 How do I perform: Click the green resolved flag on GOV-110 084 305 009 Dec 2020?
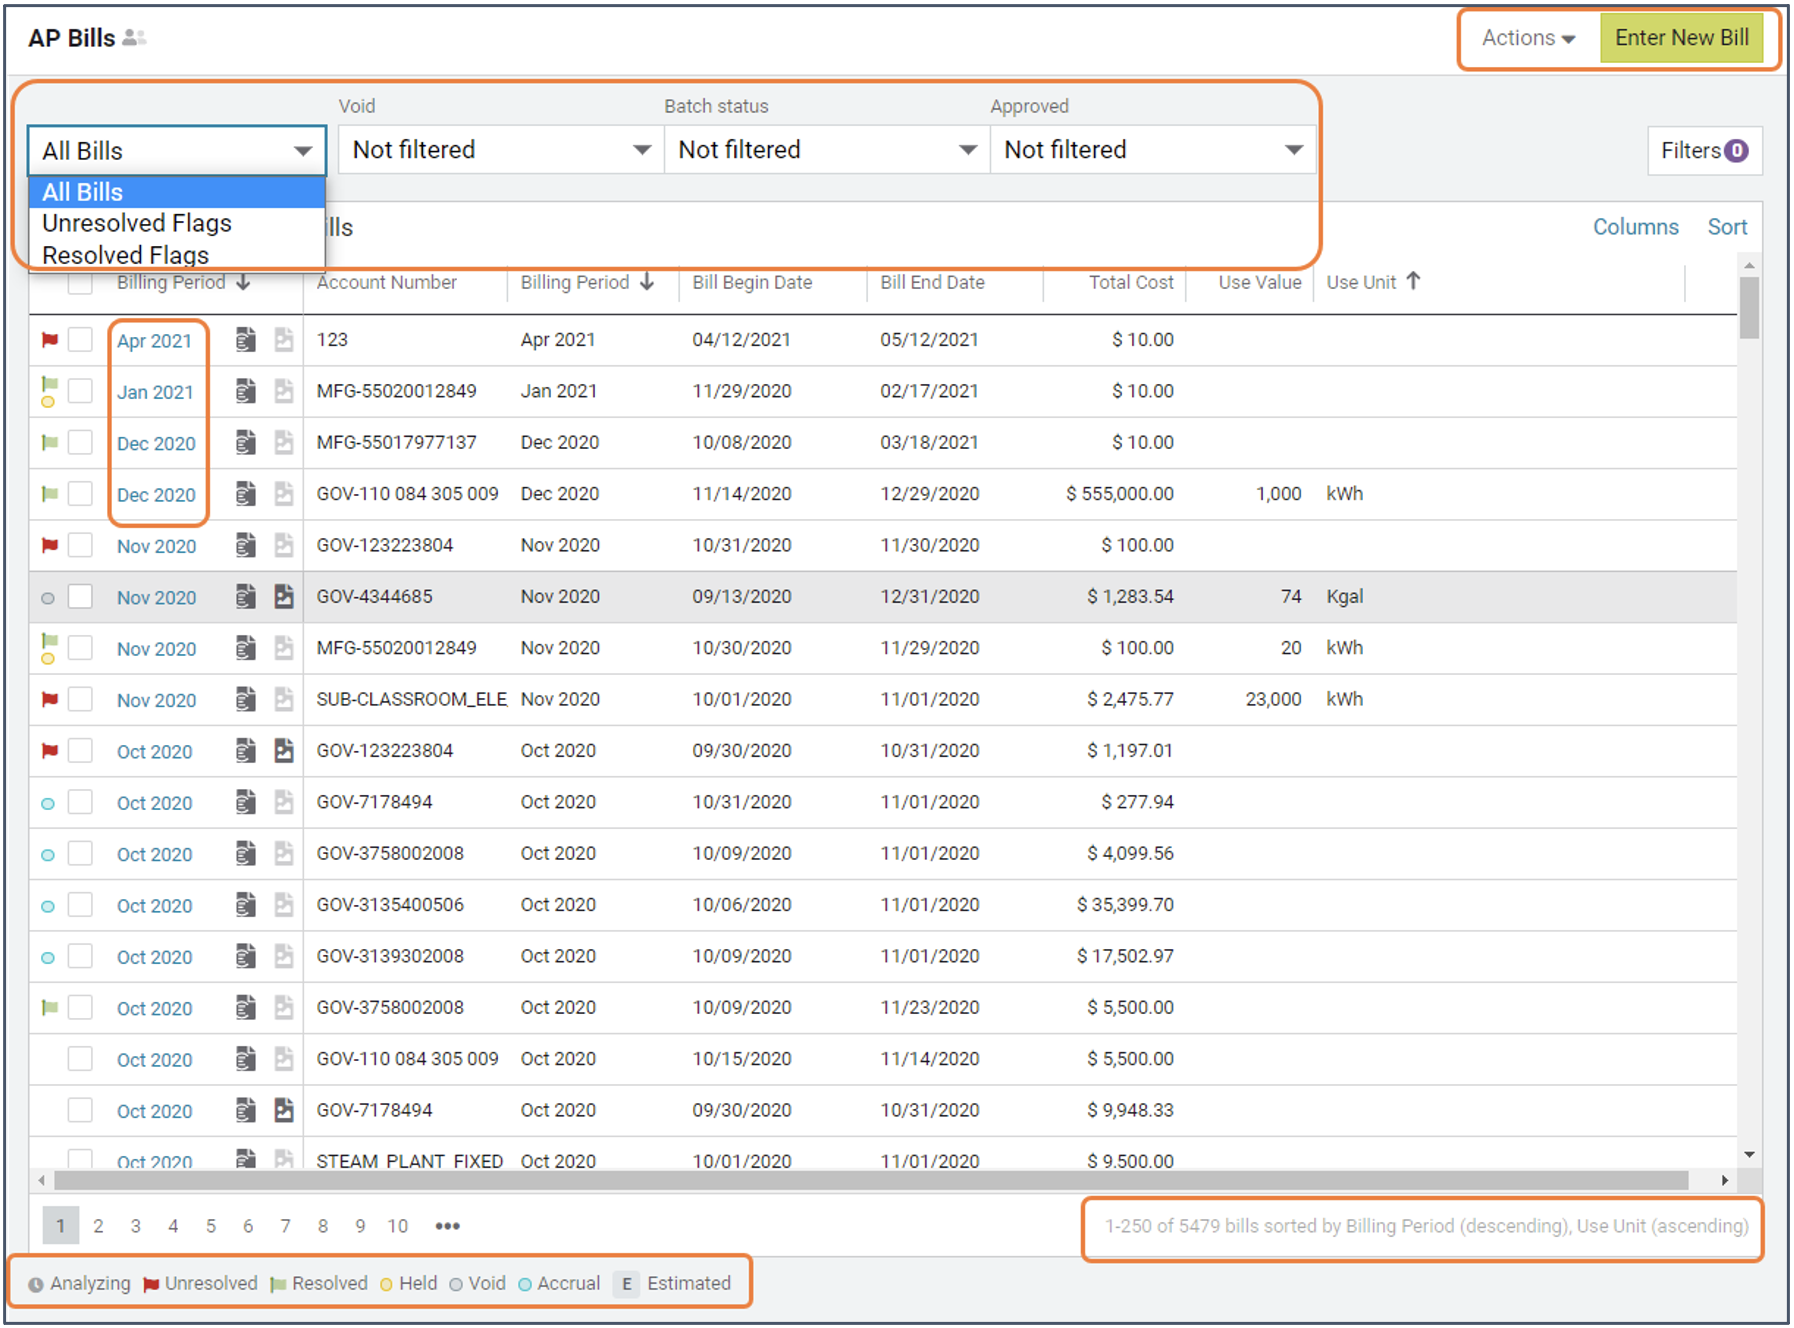(49, 494)
